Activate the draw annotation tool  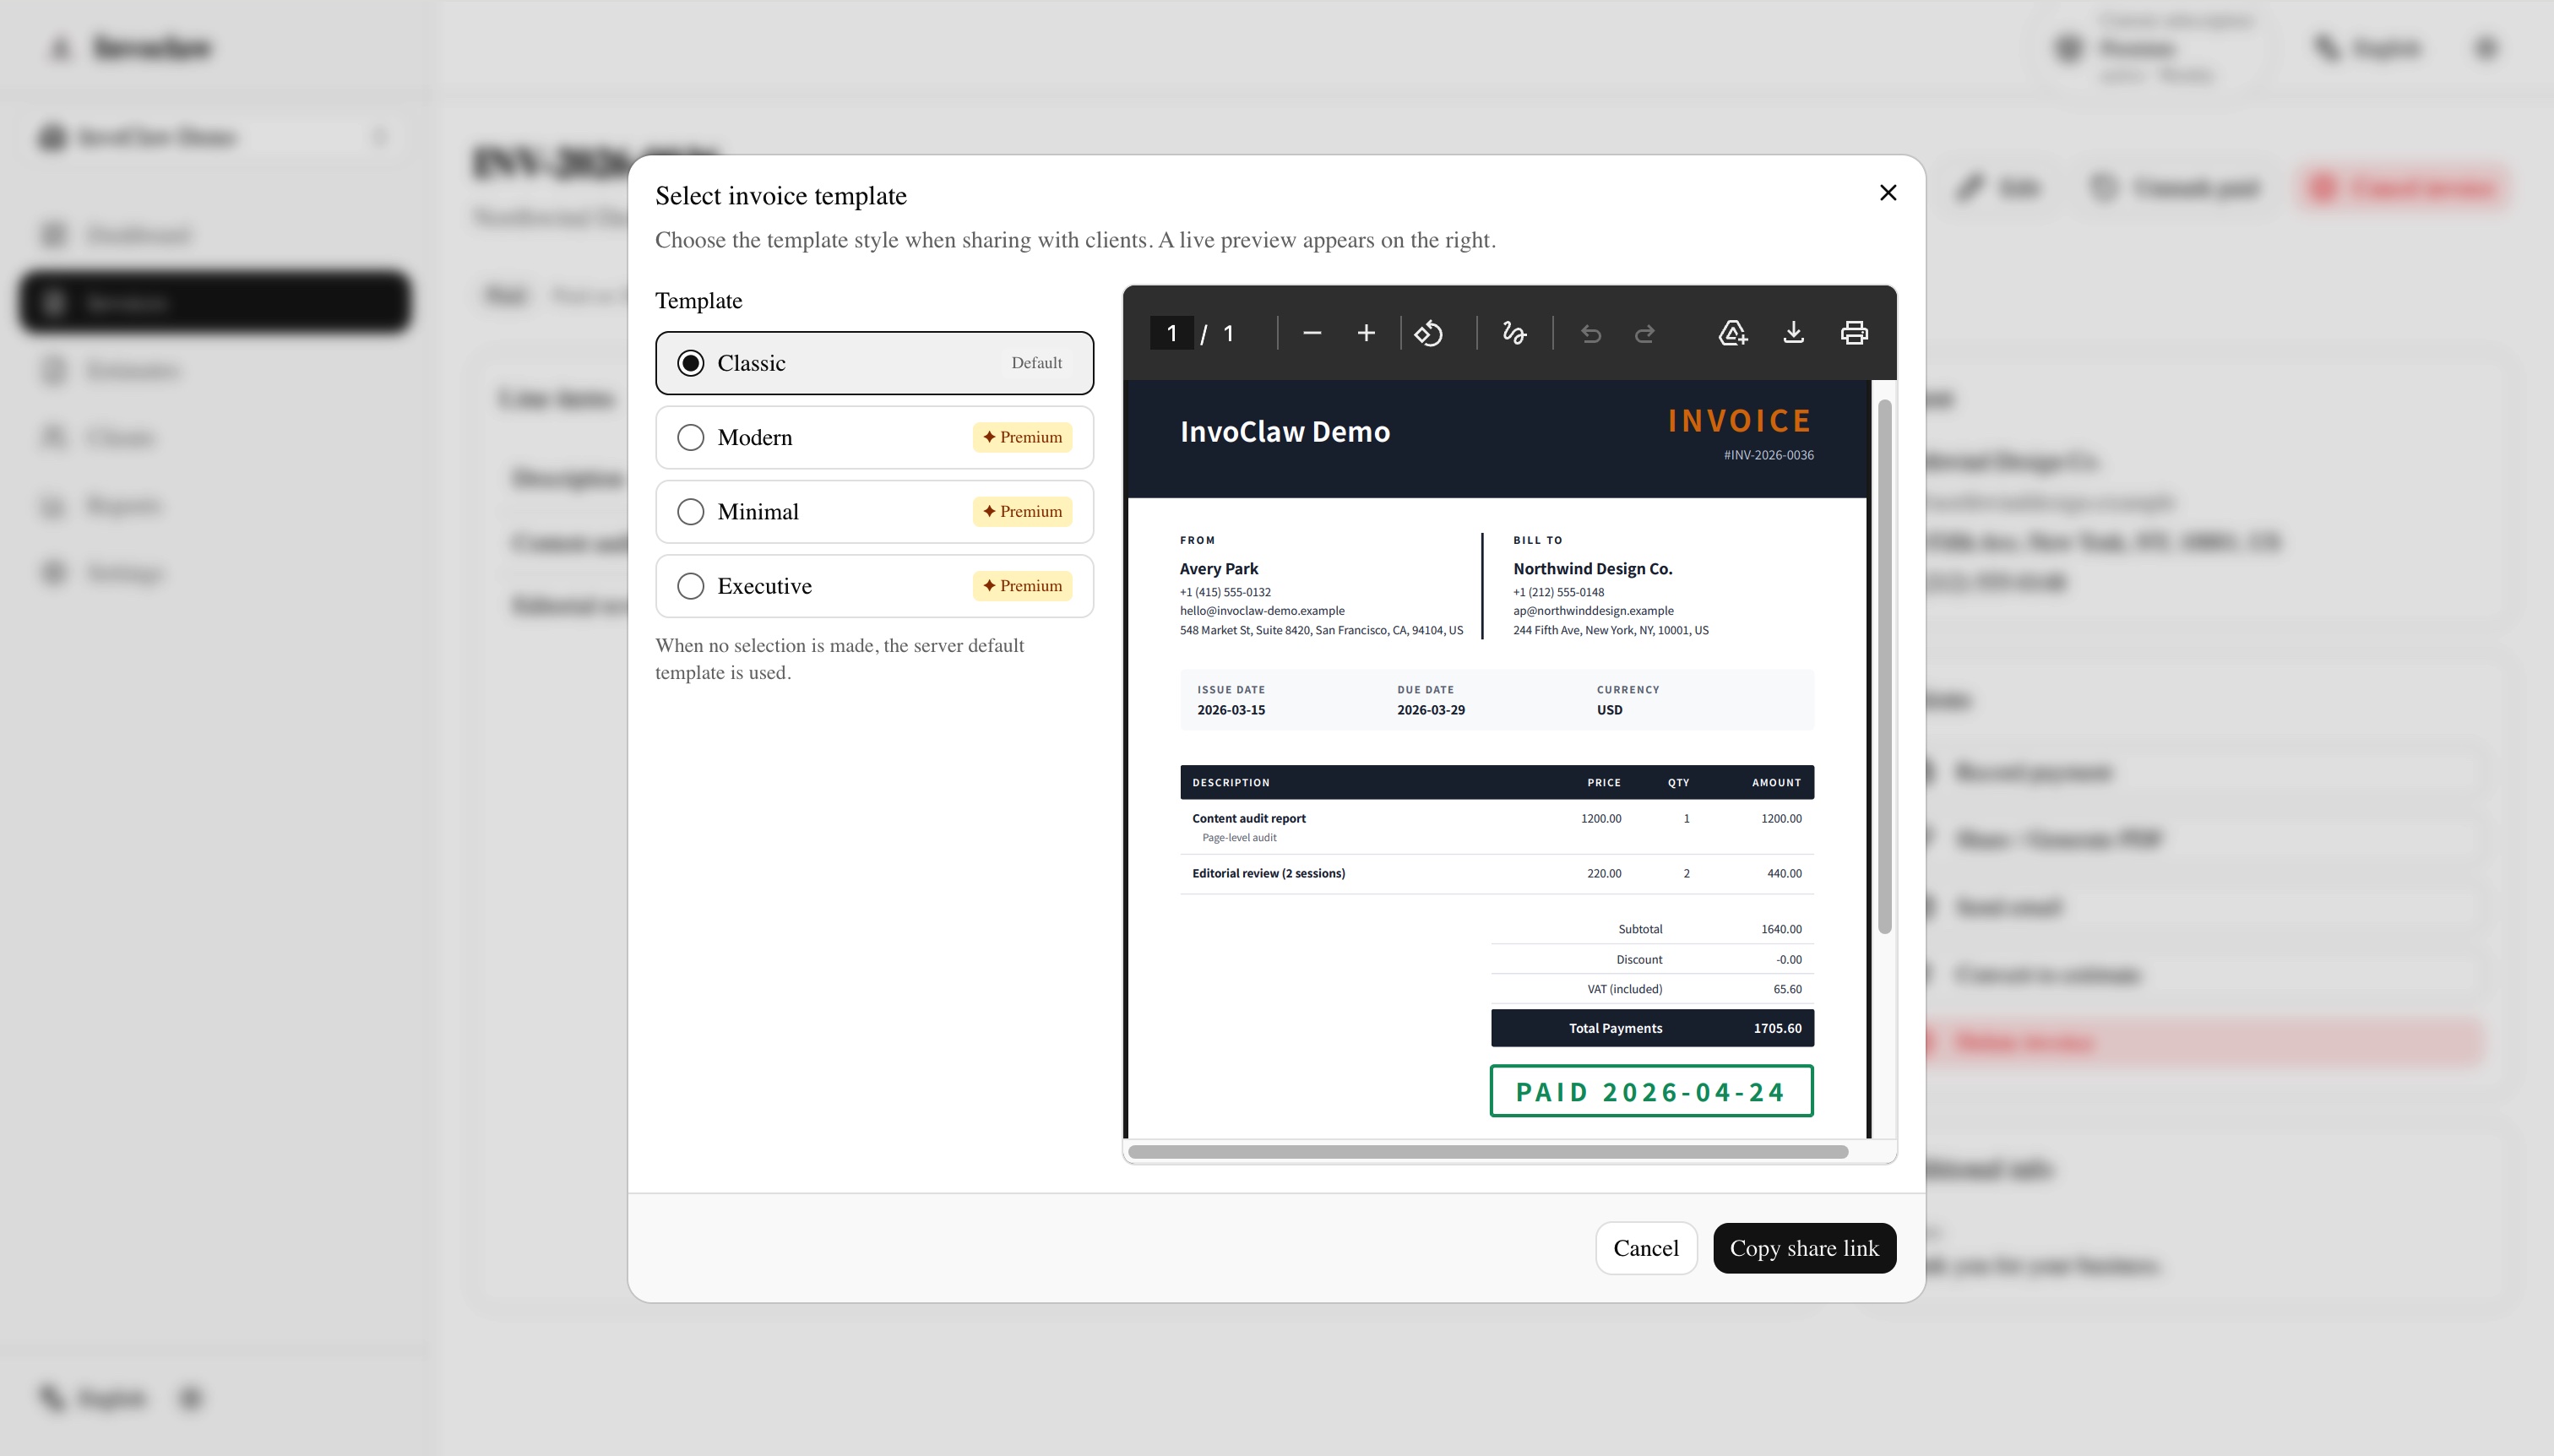(1514, 333)
